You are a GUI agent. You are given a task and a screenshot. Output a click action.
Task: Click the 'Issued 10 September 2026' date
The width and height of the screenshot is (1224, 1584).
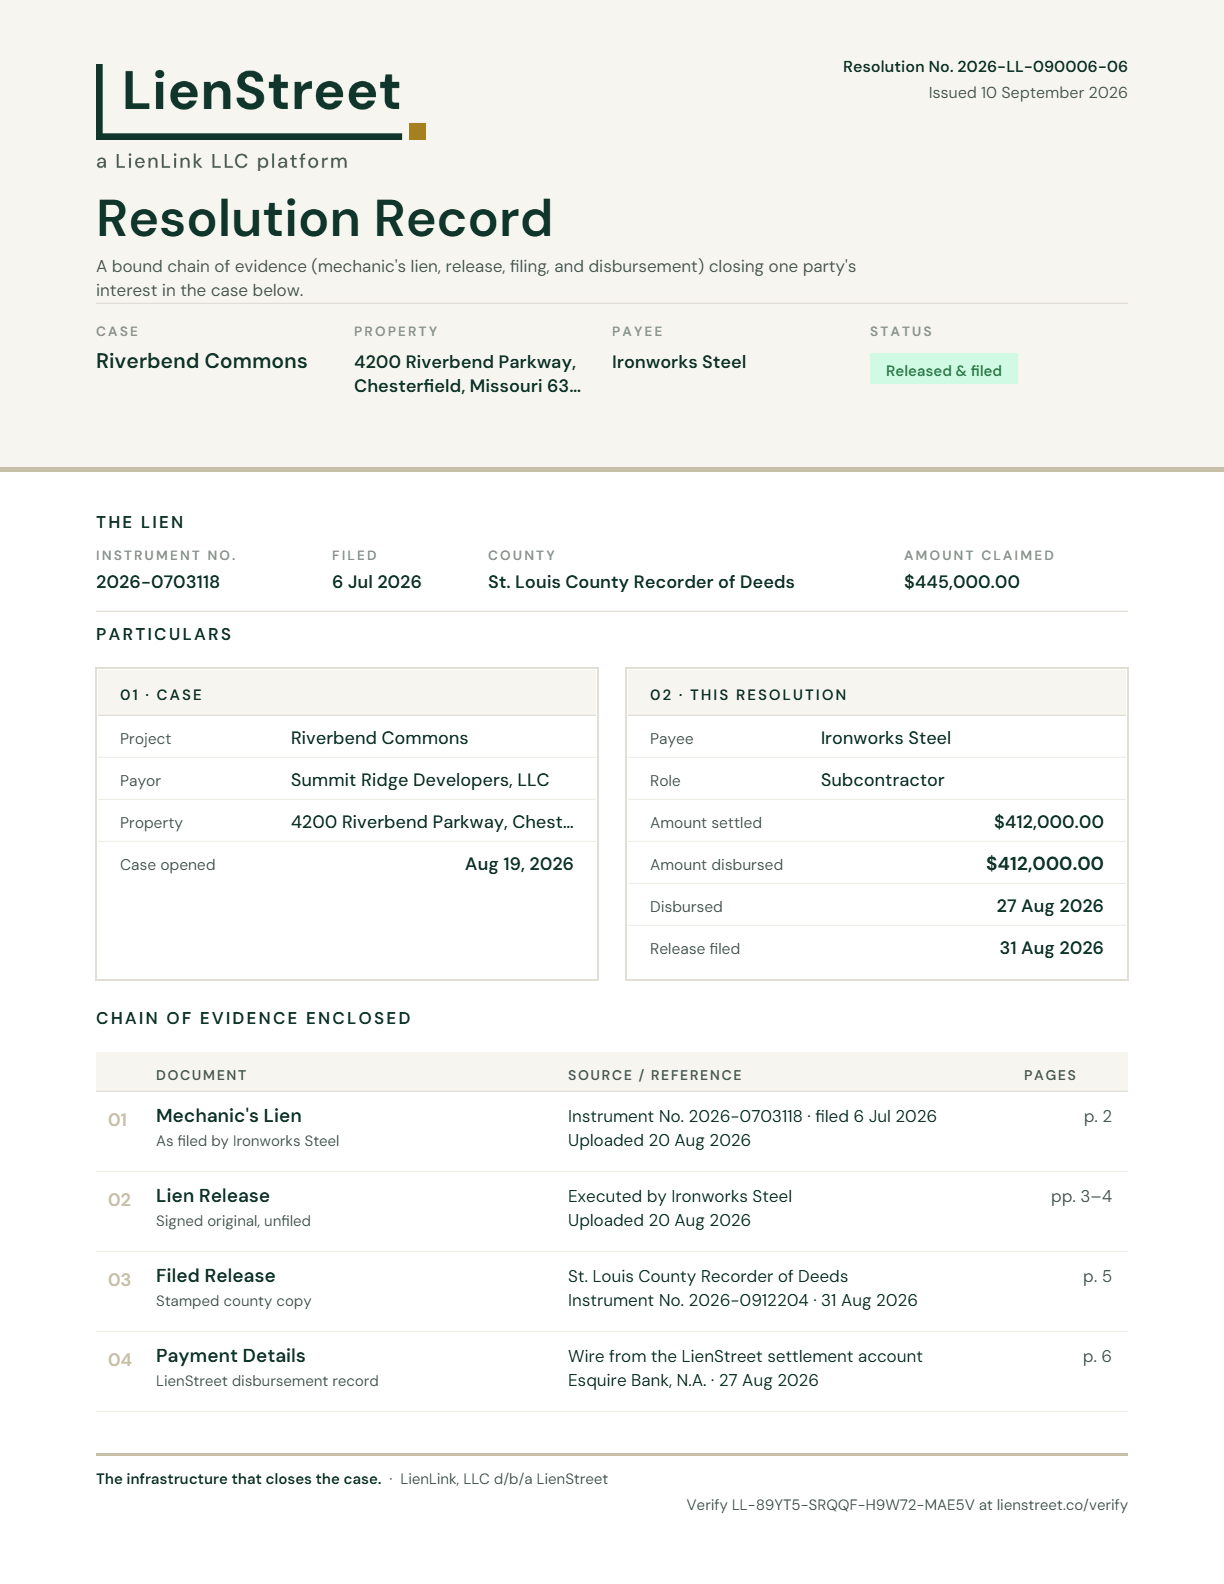(1028, 92)
